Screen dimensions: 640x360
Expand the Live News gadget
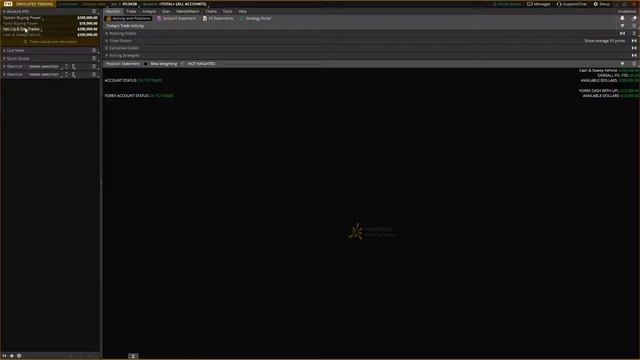point(4,51)
